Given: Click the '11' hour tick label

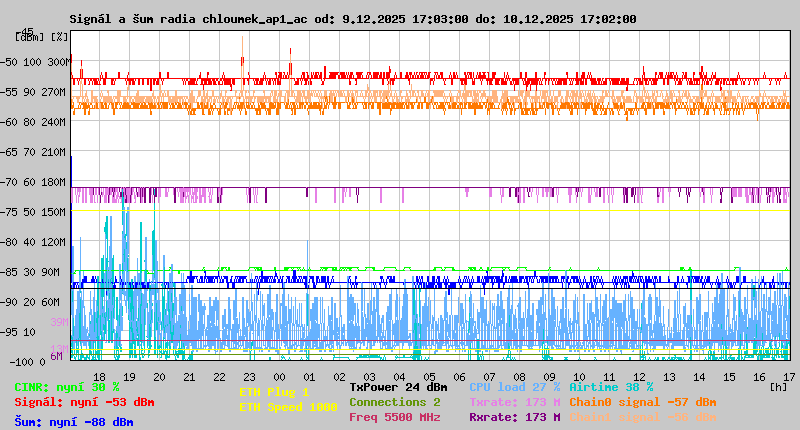Looking at the screenshot, I should [610, 377].
